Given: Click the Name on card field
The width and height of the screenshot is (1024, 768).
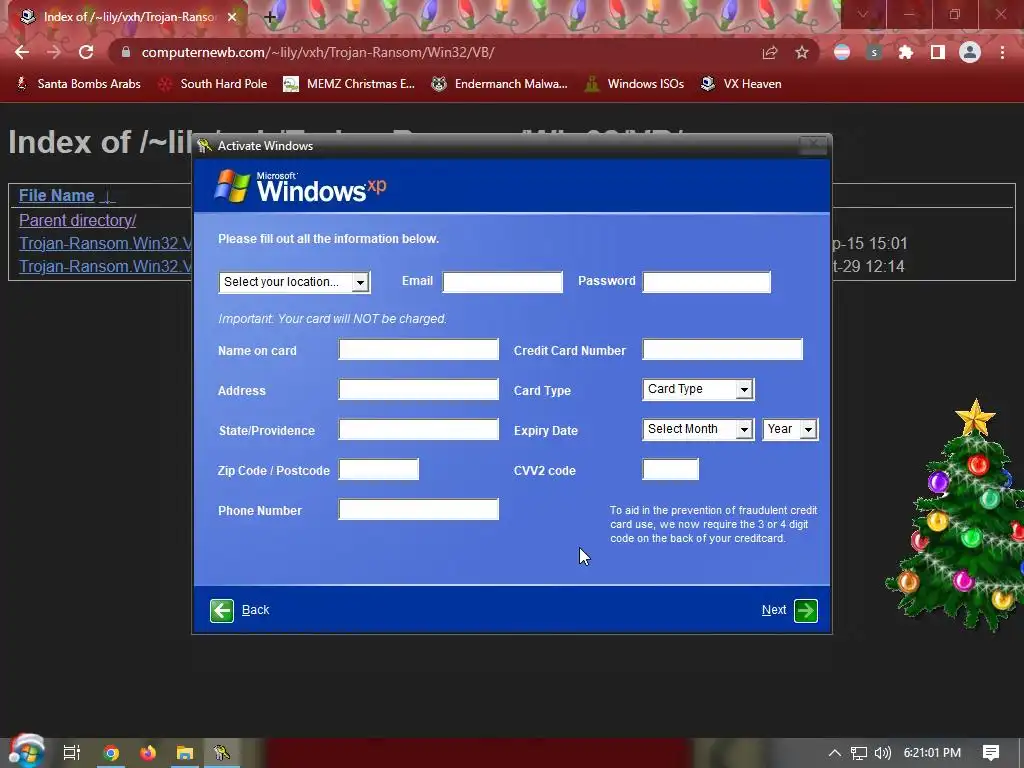Looking at the screenshot, I should (x=419, y=349).
